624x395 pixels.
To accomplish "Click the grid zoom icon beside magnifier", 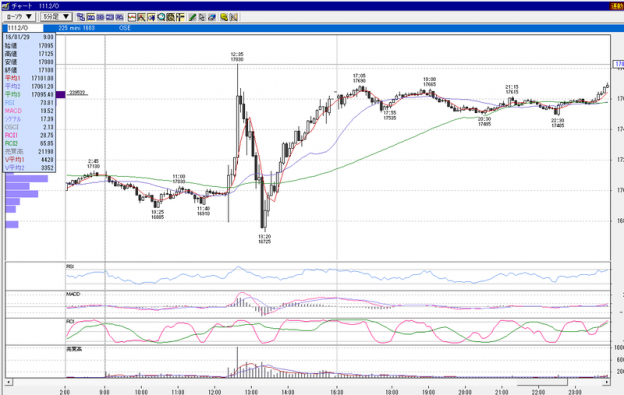I will click(x=171, y=17).
